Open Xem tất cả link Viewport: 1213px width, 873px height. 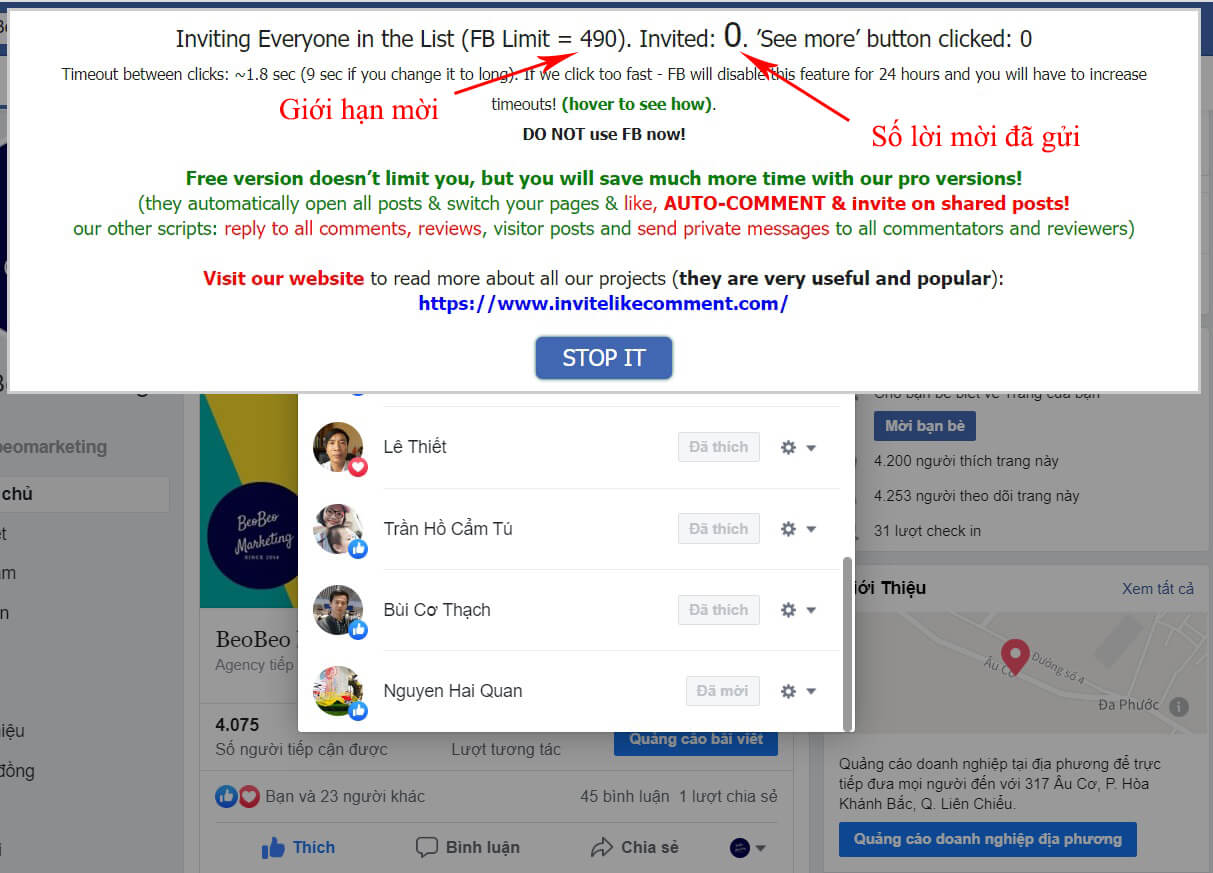click(x=1158, y=588)
